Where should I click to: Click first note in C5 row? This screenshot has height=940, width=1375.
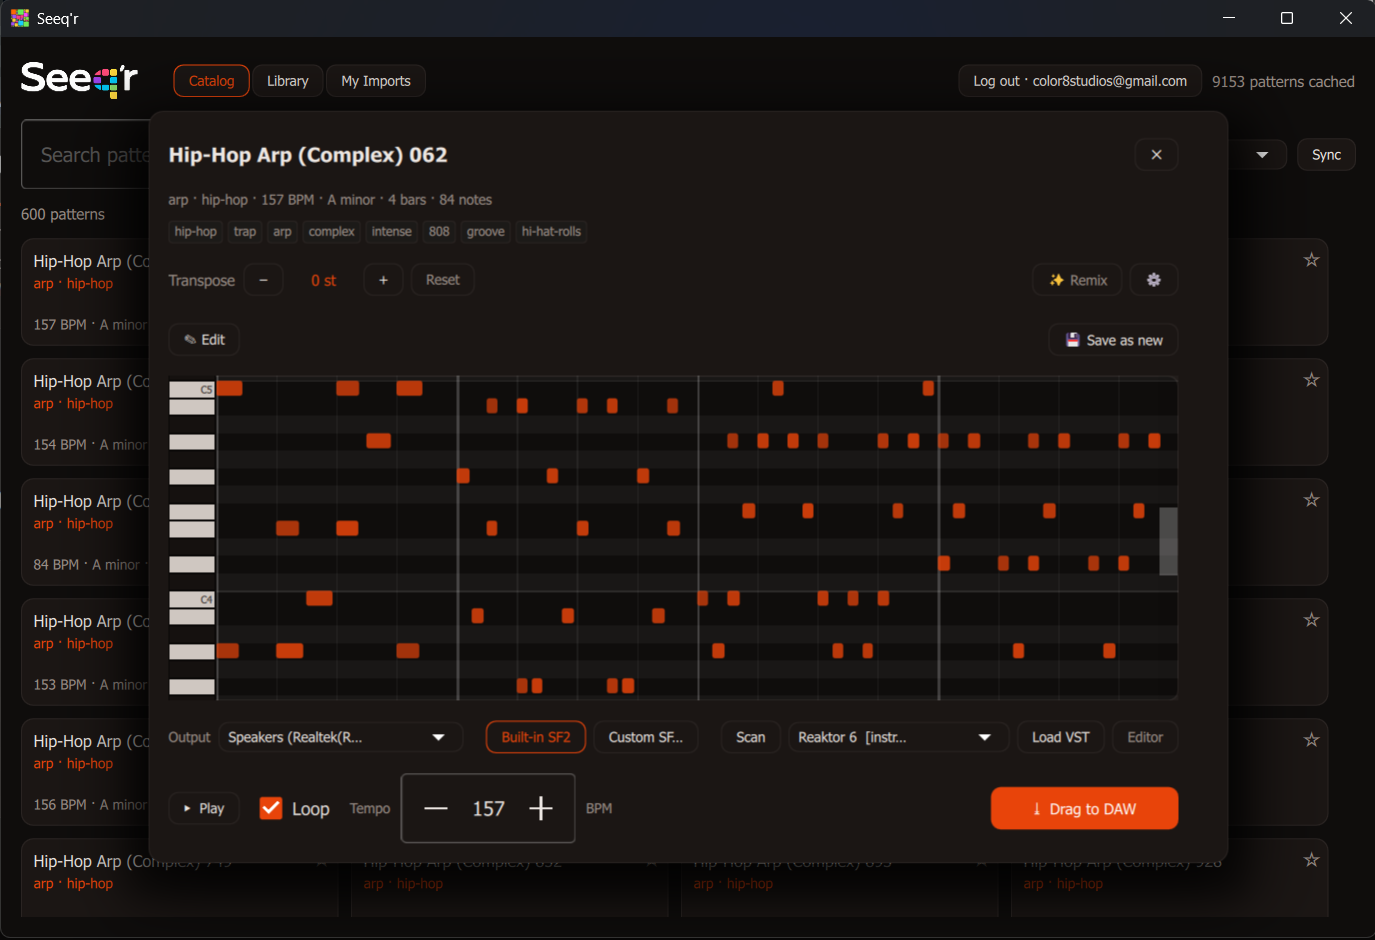coord(230,388)
